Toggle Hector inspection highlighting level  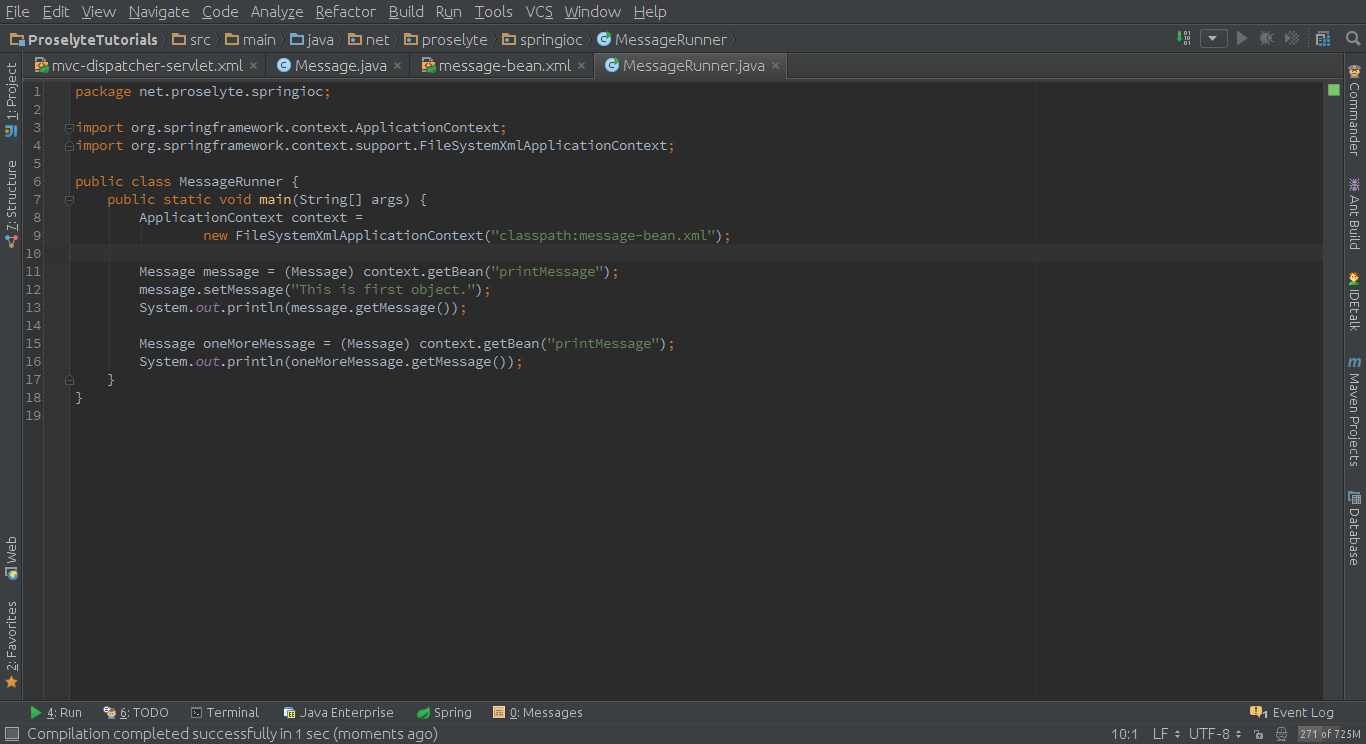1281,734
